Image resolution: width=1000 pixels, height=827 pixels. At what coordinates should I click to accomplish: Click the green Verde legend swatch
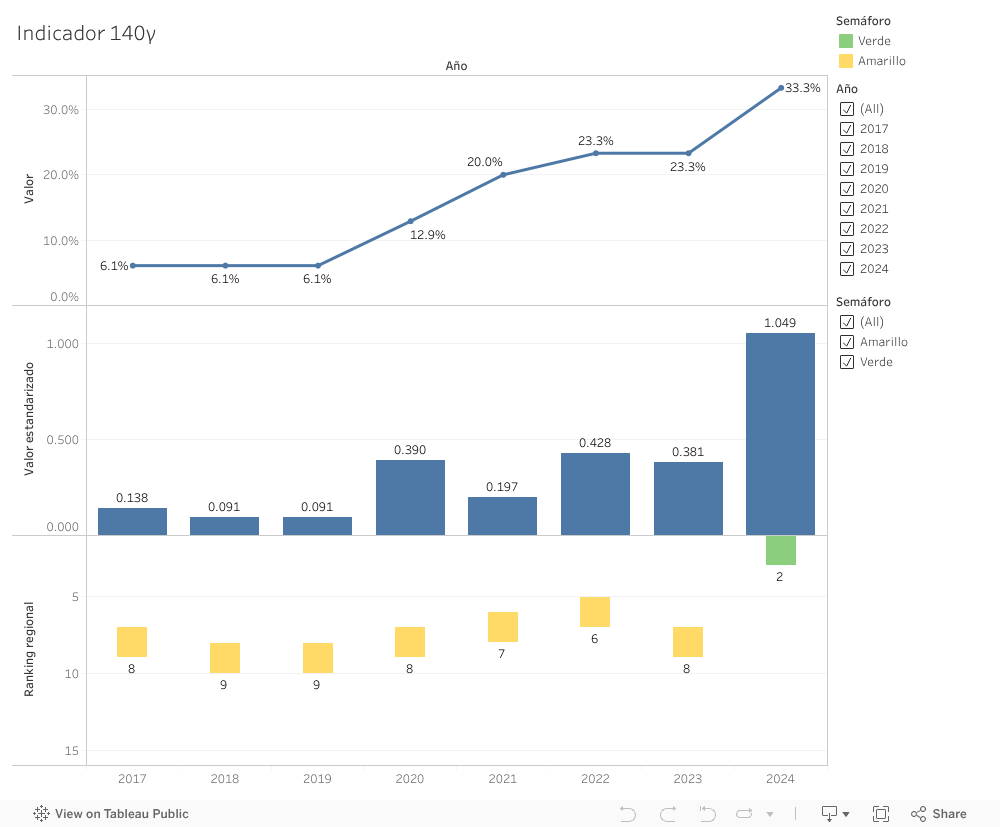coord(845,40)
